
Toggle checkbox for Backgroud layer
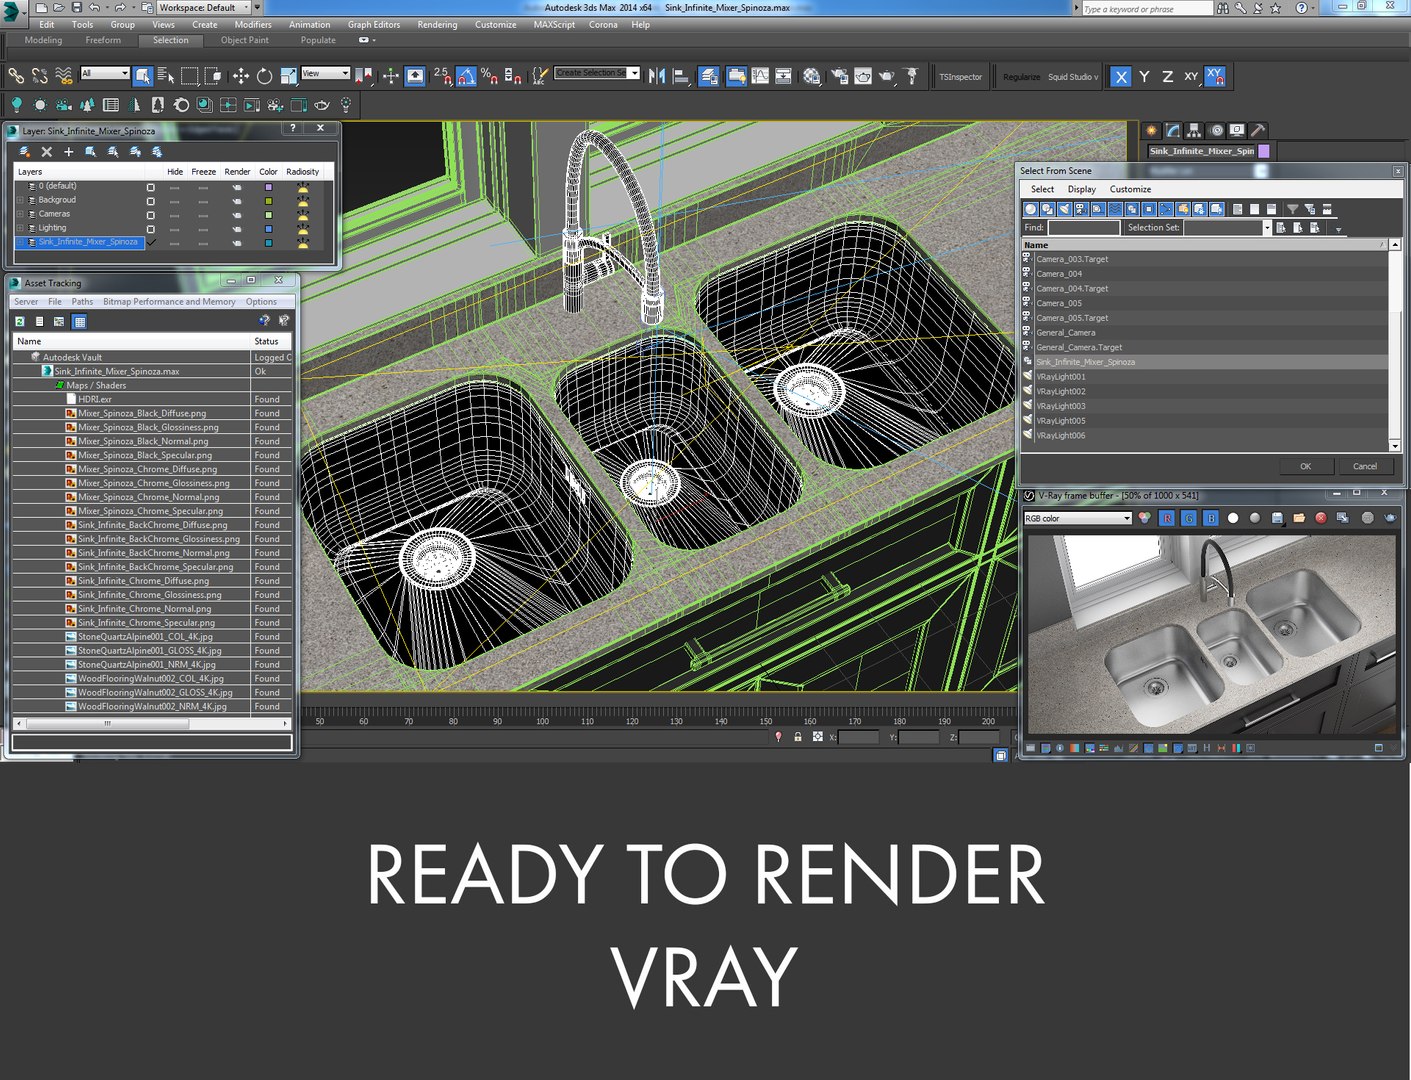151,201
